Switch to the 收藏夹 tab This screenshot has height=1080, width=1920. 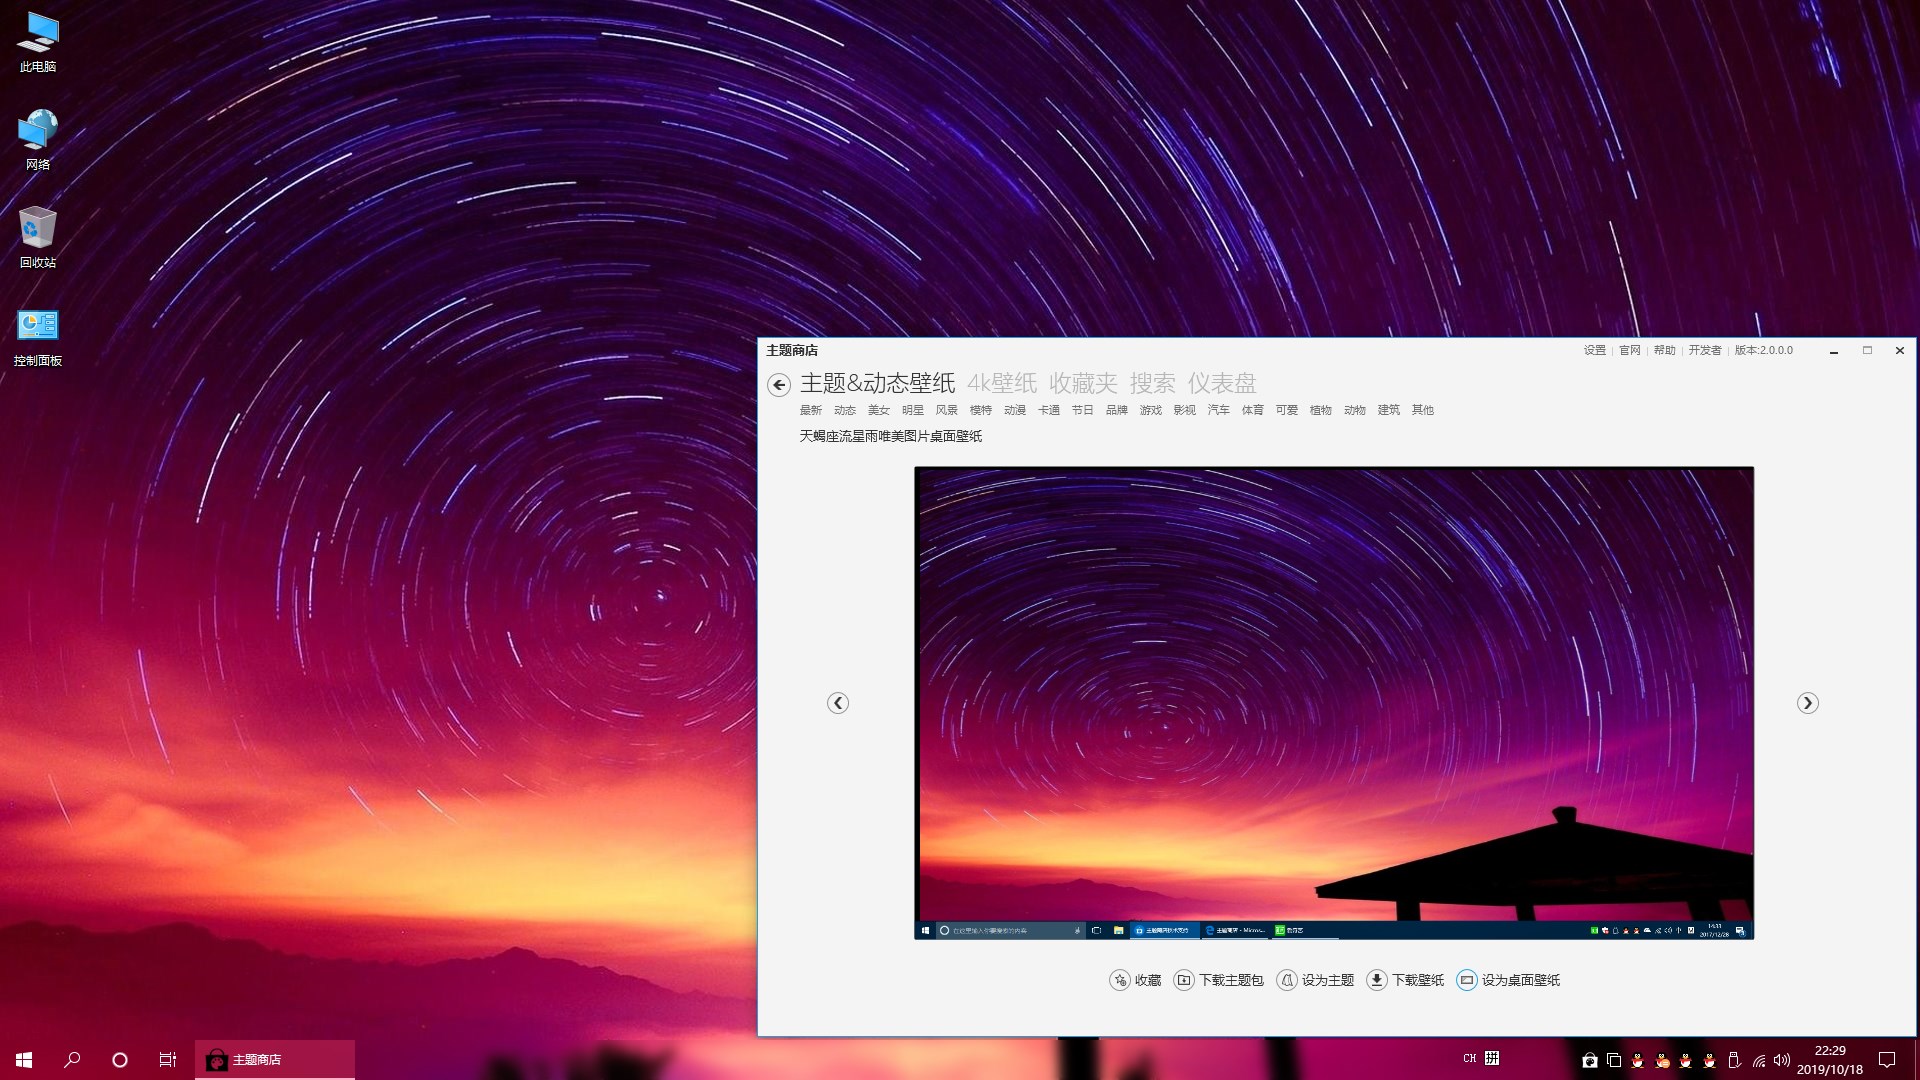(1083, 383)
